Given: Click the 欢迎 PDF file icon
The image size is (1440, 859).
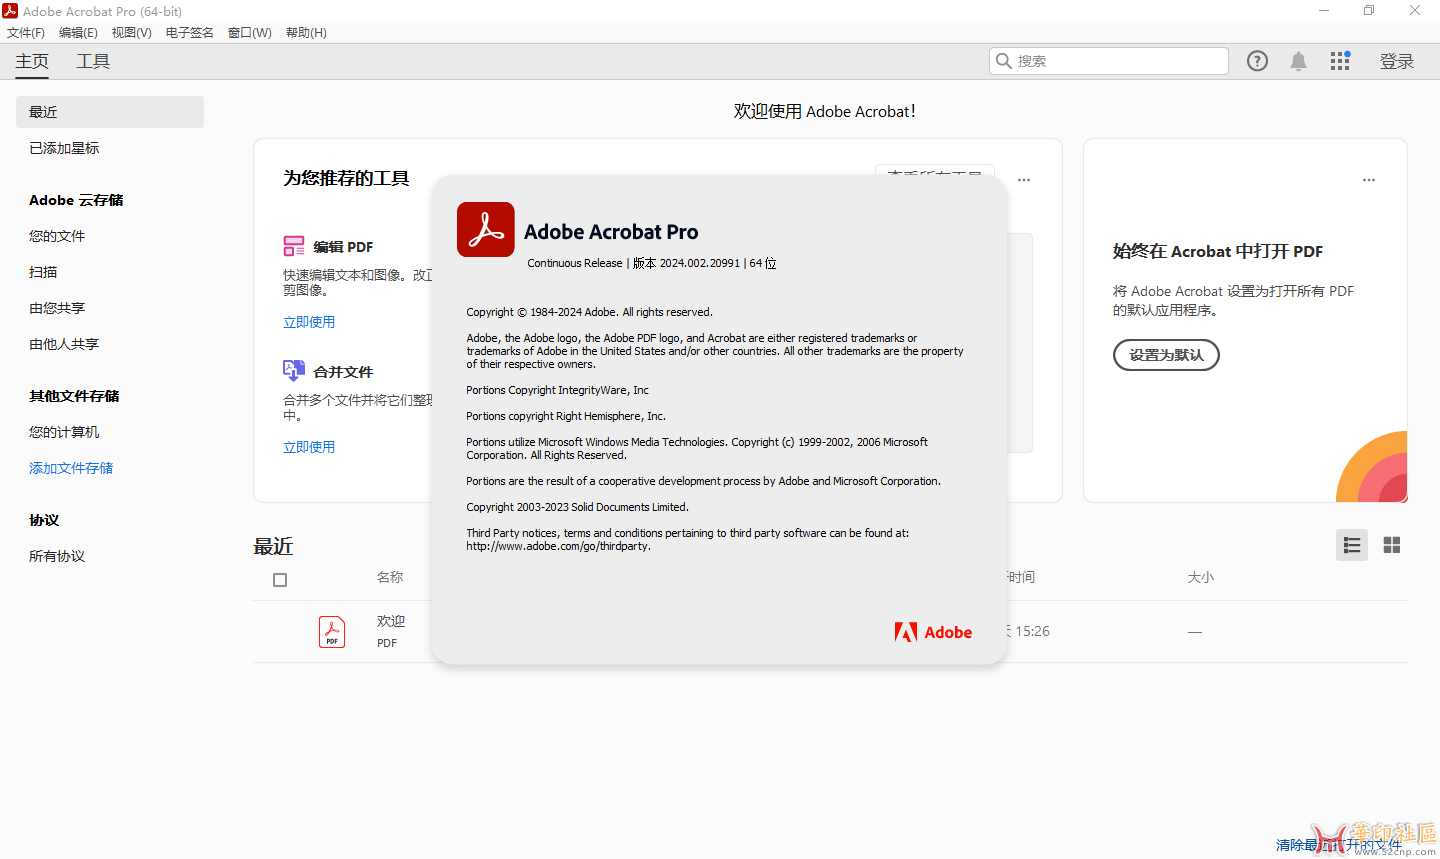Looking at the screenshot, I should (x=332, y=632).
